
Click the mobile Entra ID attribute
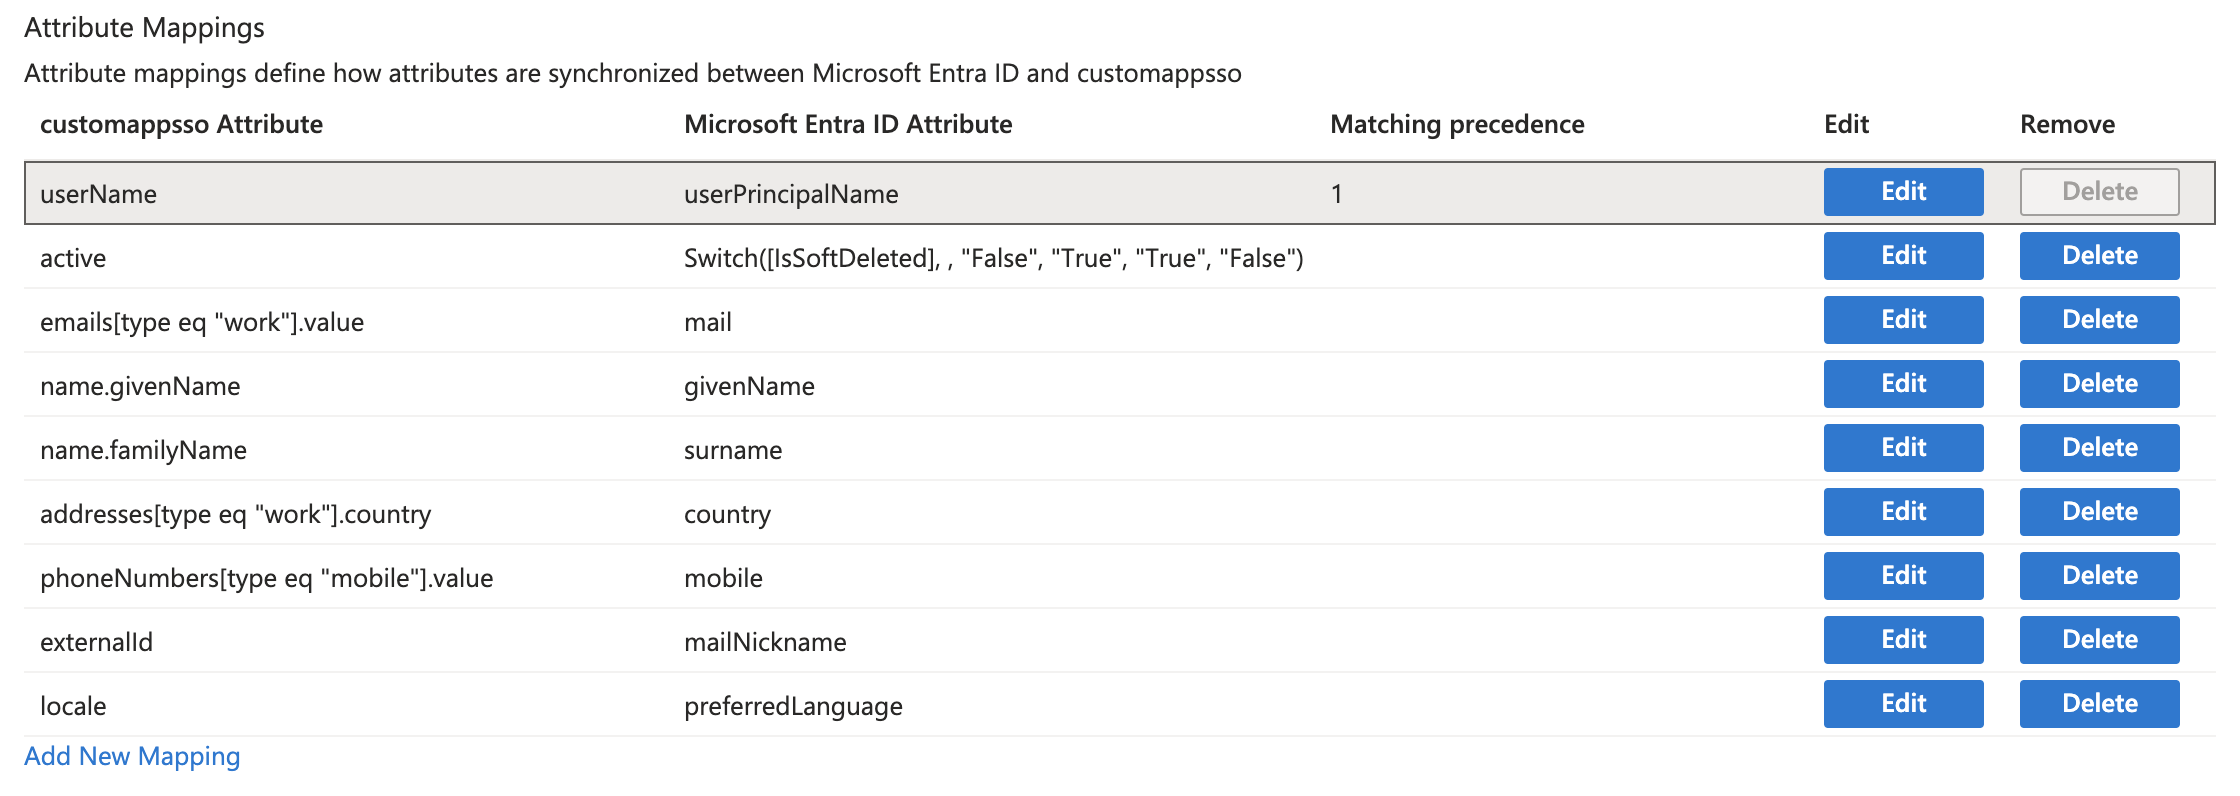723,578
